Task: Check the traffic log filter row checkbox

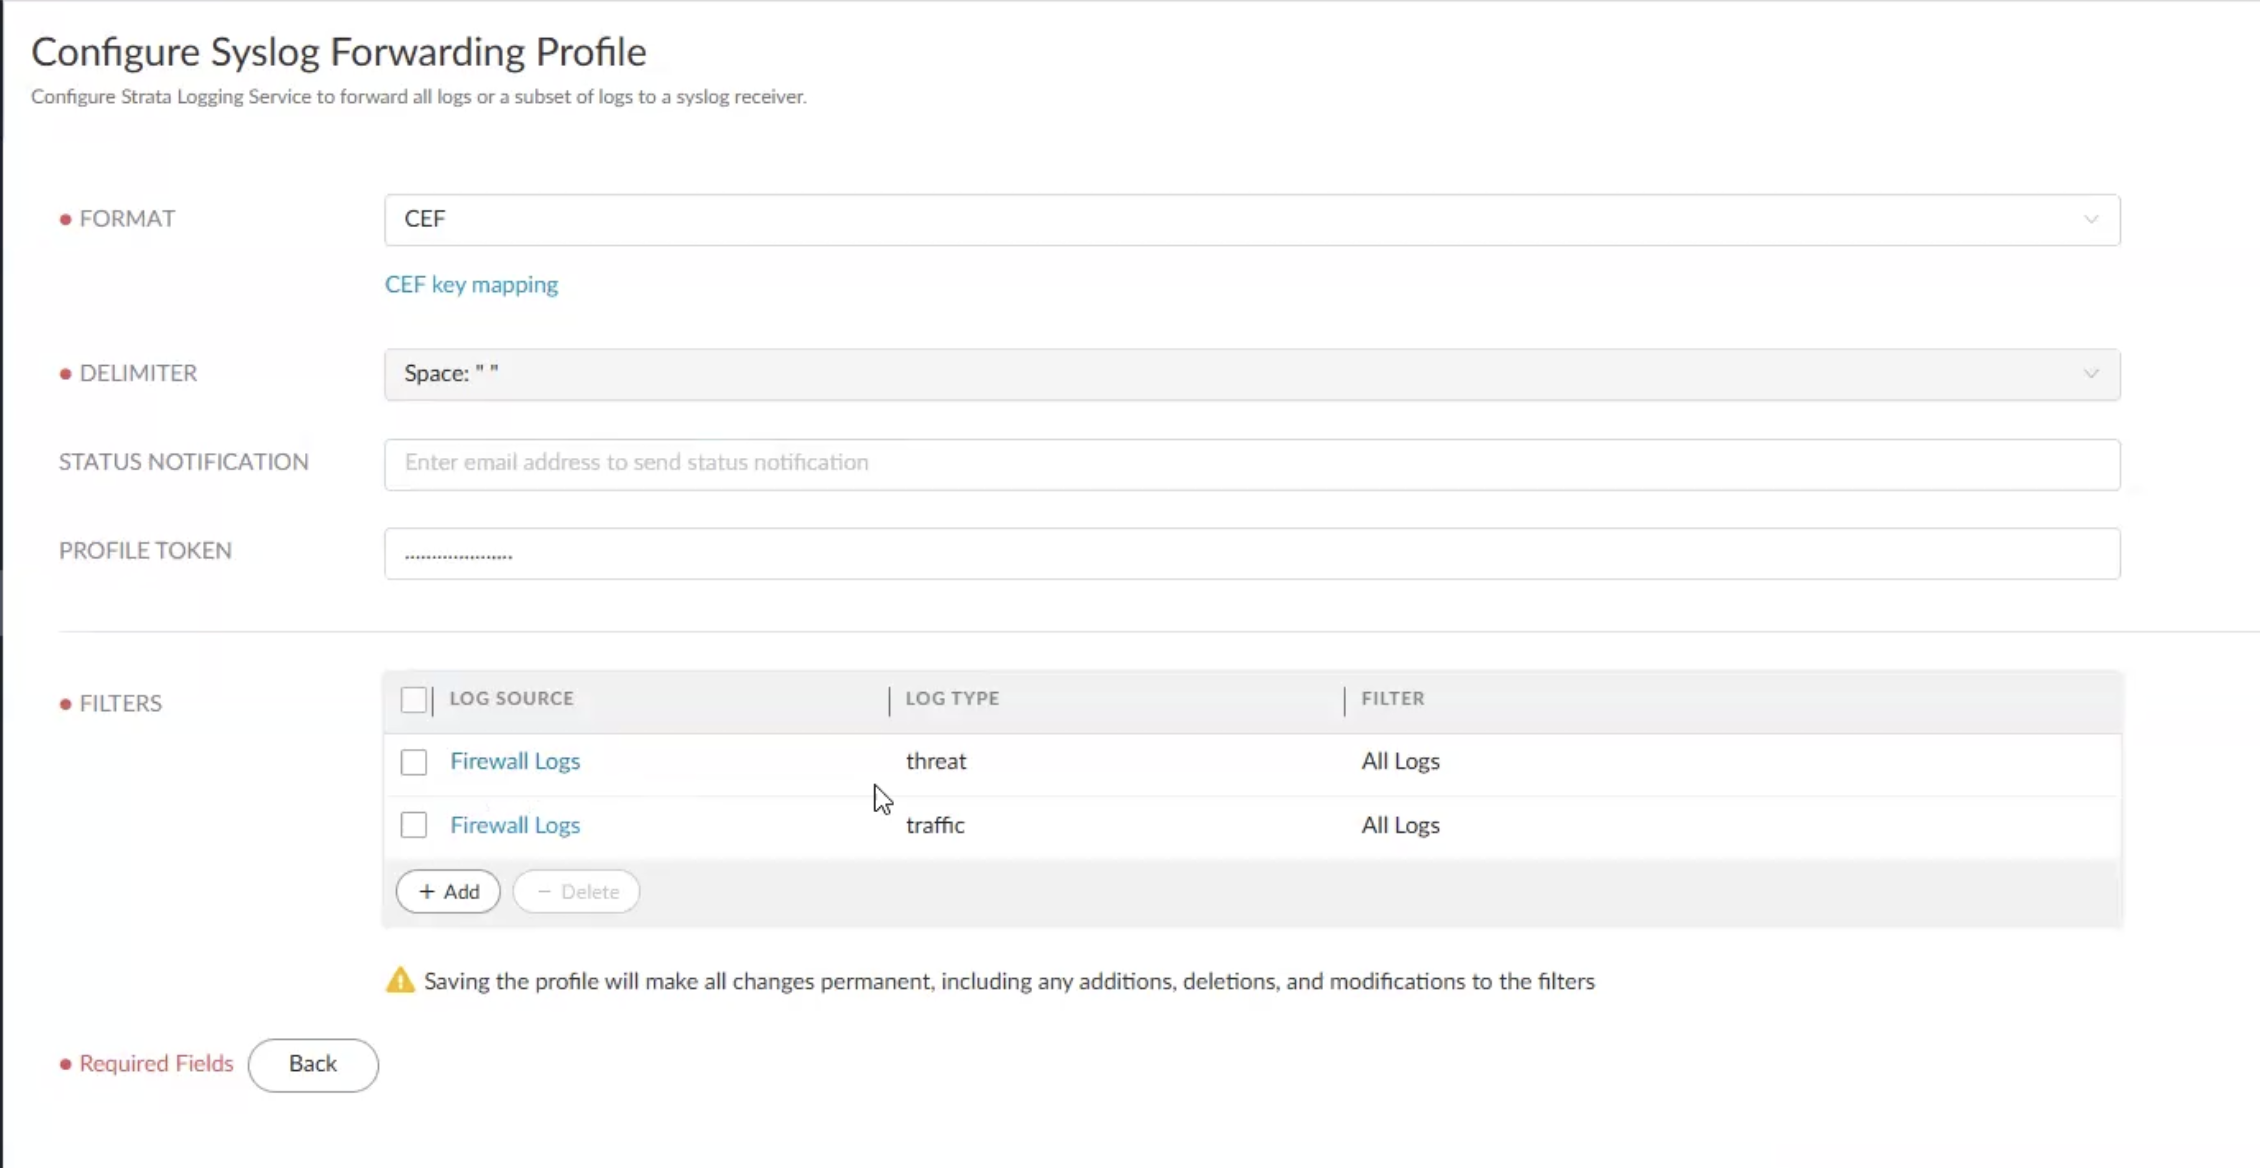Action: click(413, 825)
